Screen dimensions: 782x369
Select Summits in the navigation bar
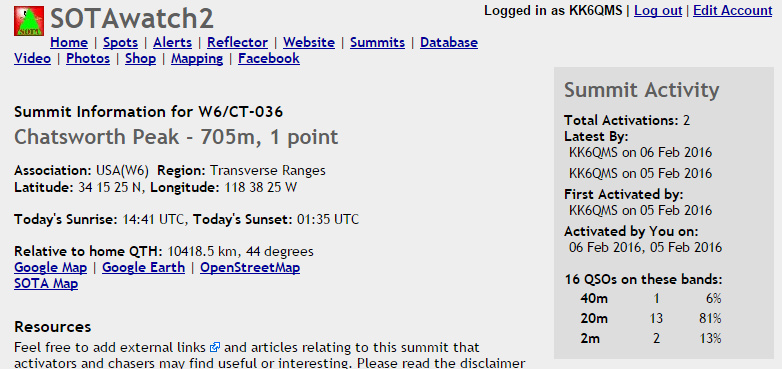378,43
